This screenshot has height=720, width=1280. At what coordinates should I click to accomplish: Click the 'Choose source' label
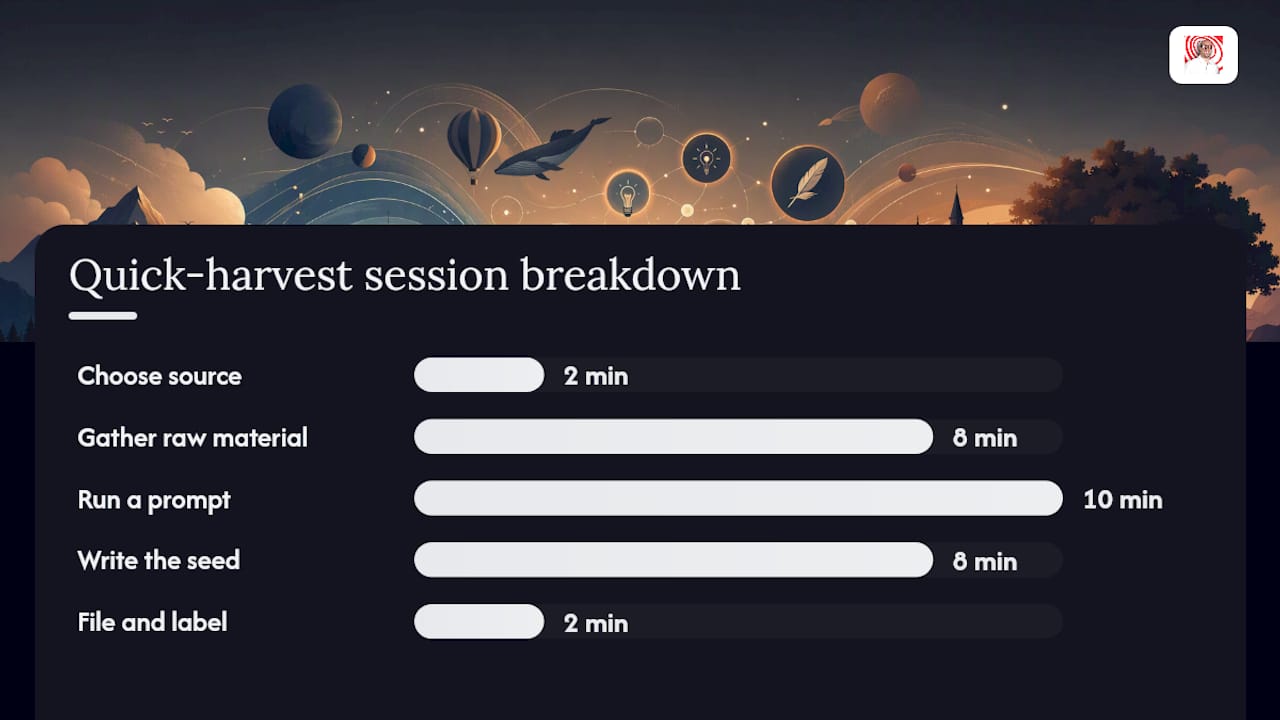click(x=160, y=376)
